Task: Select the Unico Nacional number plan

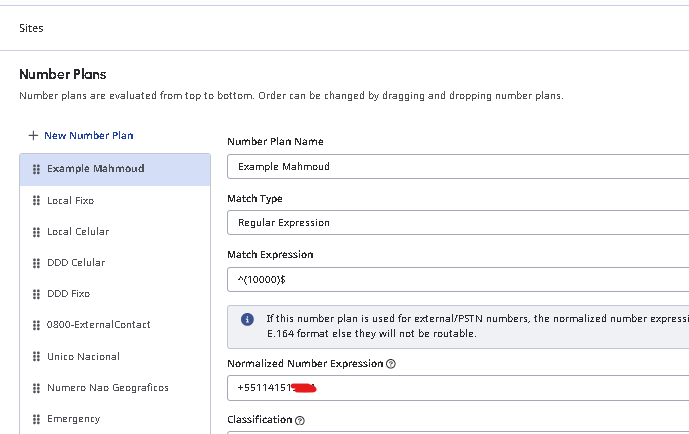Action: pos(83,357)
